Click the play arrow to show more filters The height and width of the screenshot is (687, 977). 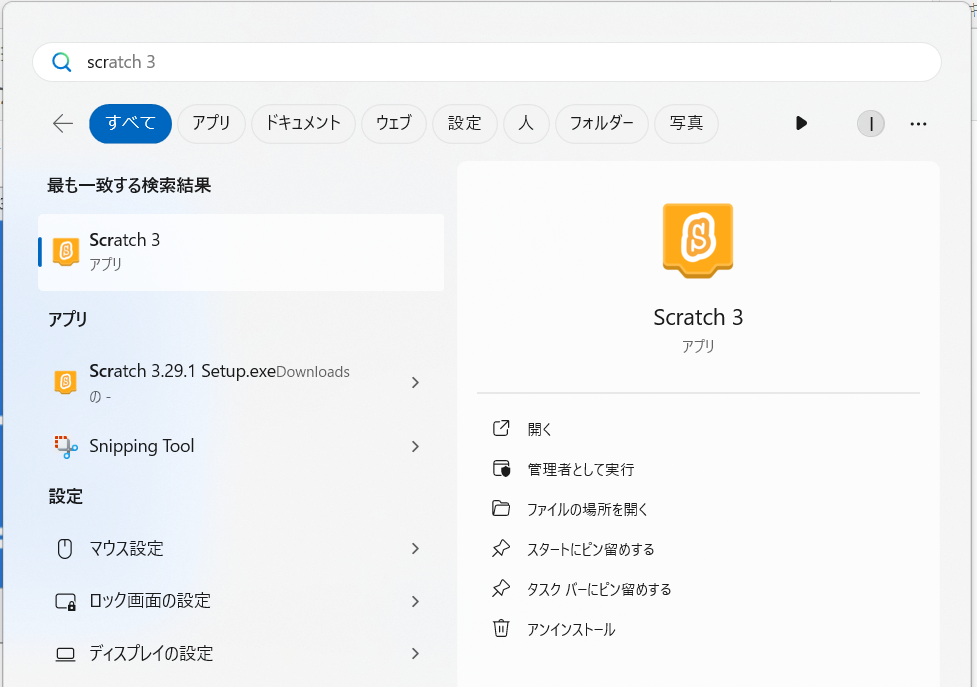(801, 123)
